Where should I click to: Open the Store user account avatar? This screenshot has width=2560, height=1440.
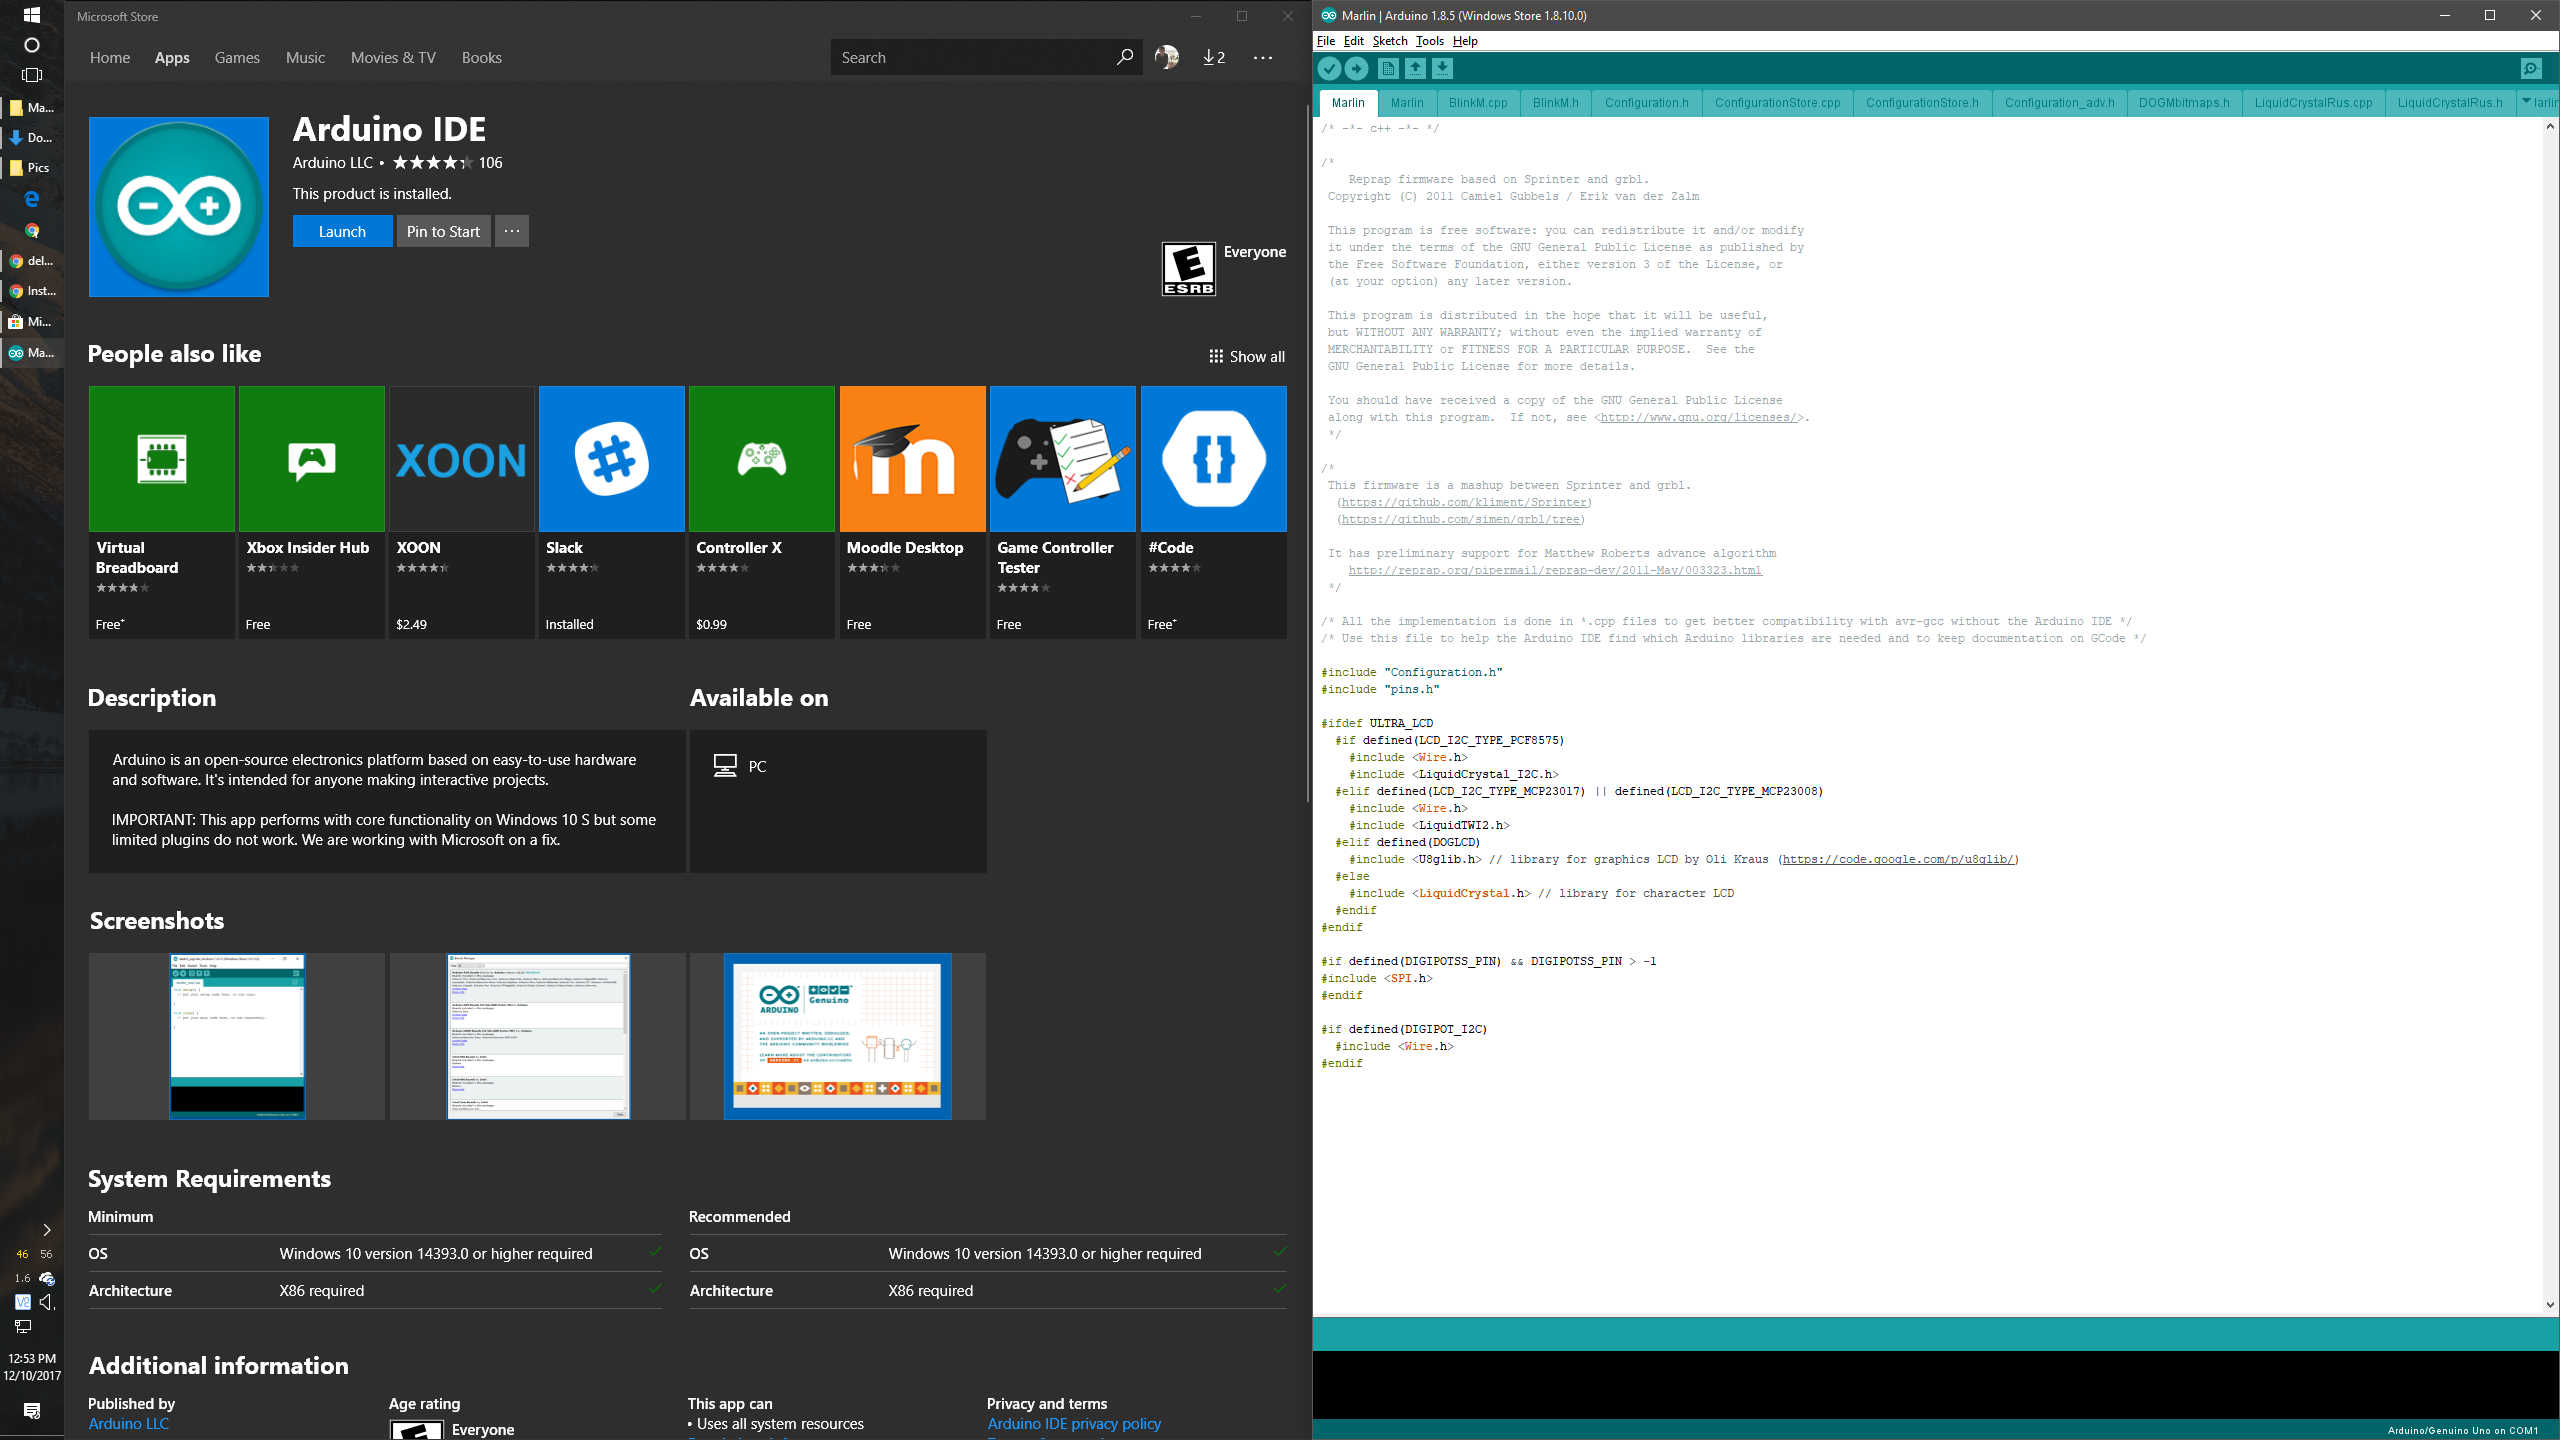pos(1166,57)
